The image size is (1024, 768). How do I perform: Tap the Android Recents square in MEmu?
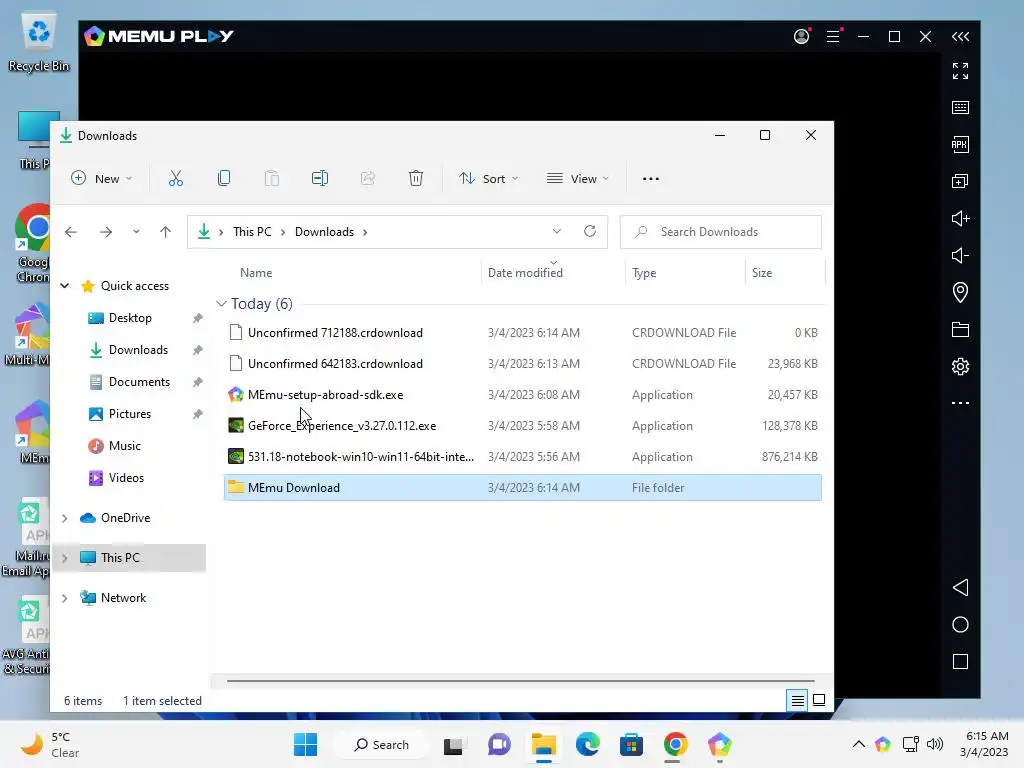coord(960,662)
